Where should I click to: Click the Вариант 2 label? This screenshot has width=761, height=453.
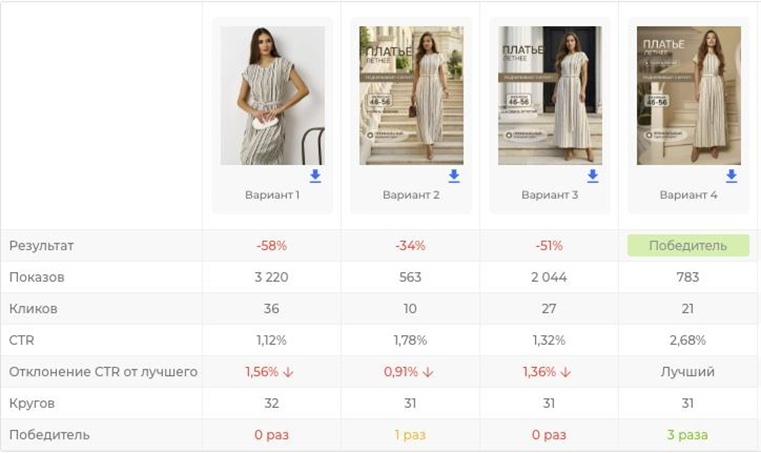point(411,195)
